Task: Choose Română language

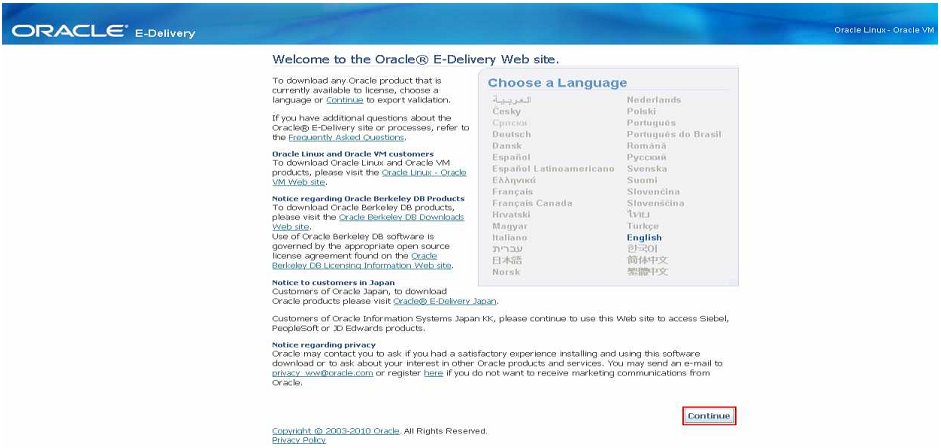Action: click(x=646, y=146)
